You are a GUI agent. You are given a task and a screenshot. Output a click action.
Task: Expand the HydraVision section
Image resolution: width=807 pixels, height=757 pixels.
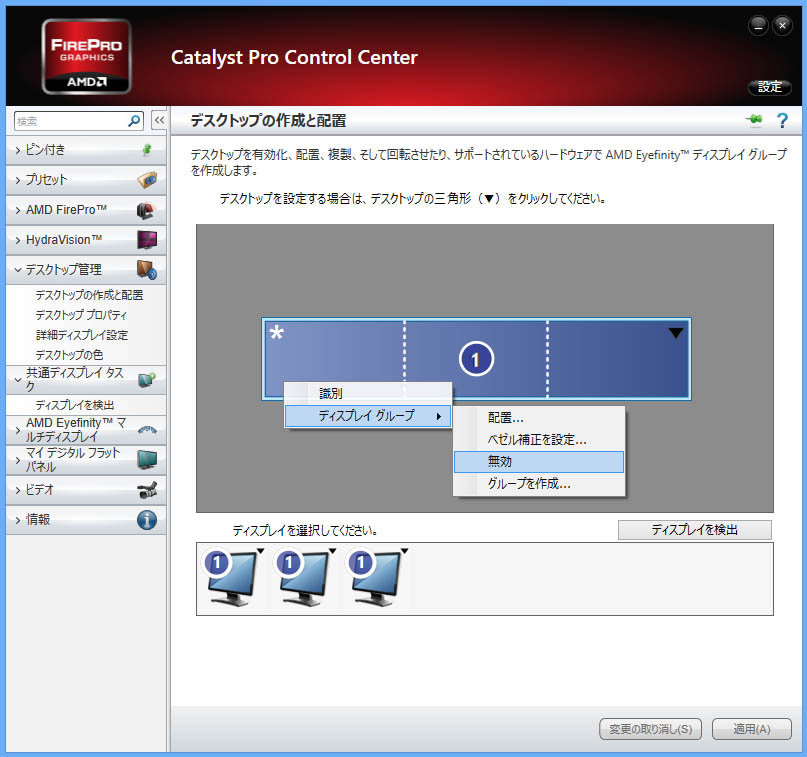(18, 240)
